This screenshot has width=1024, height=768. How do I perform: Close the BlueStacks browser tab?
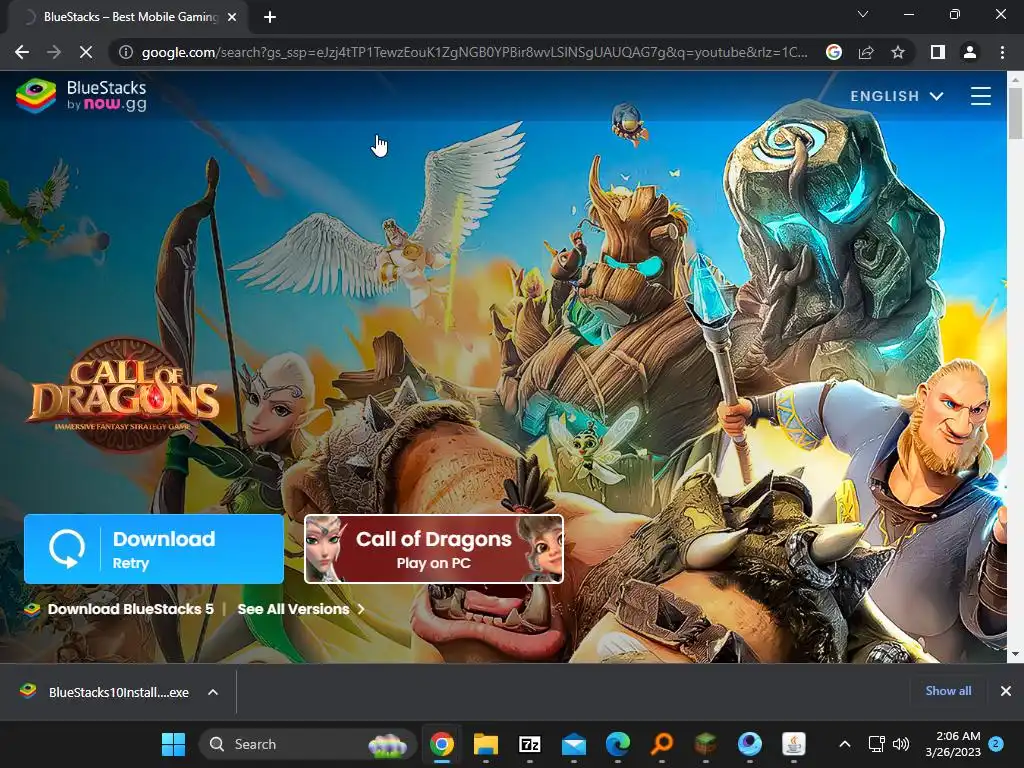coord(232,17)
